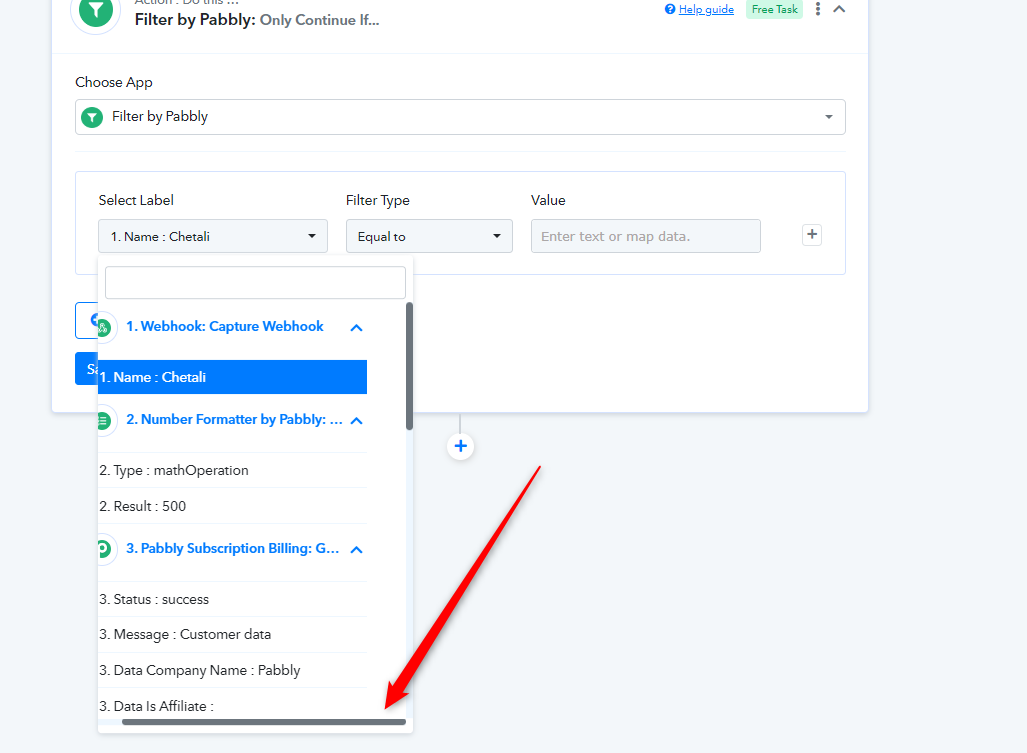Click the Webhook: Capture Webhook heading
This screenshot has width=1027, height=753.
click(225, 326)
